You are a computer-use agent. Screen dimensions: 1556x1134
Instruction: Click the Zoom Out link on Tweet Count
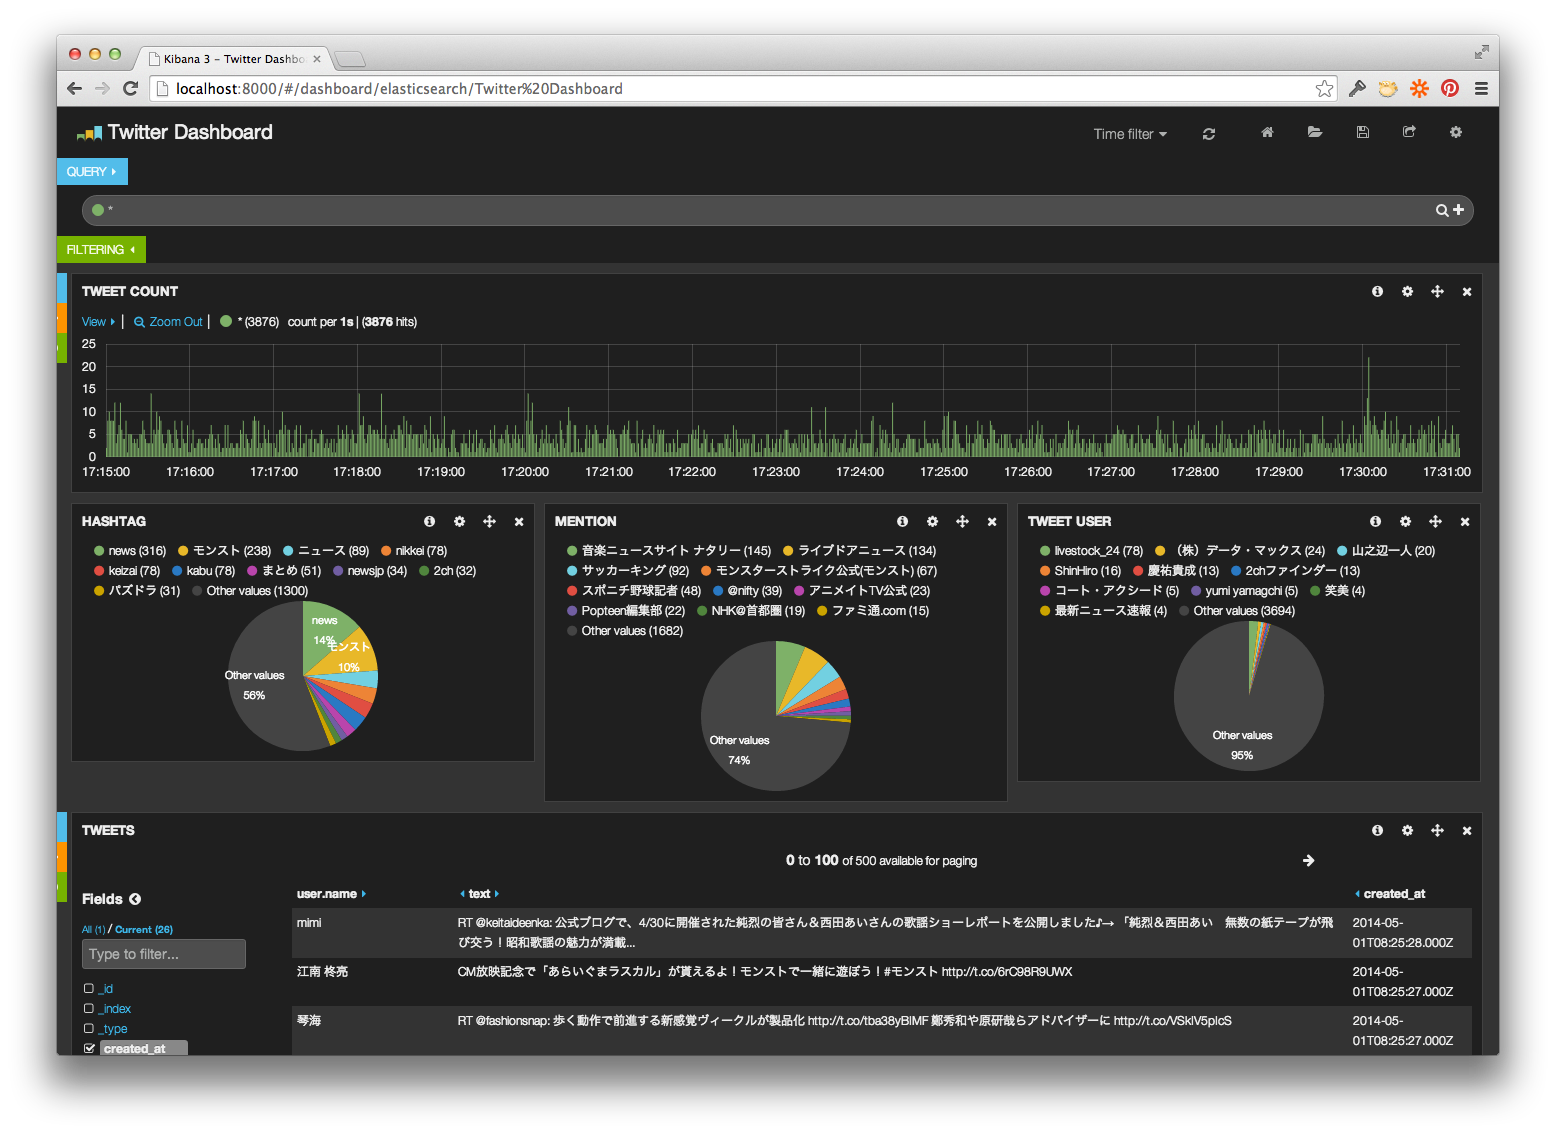tap(167, 321)
